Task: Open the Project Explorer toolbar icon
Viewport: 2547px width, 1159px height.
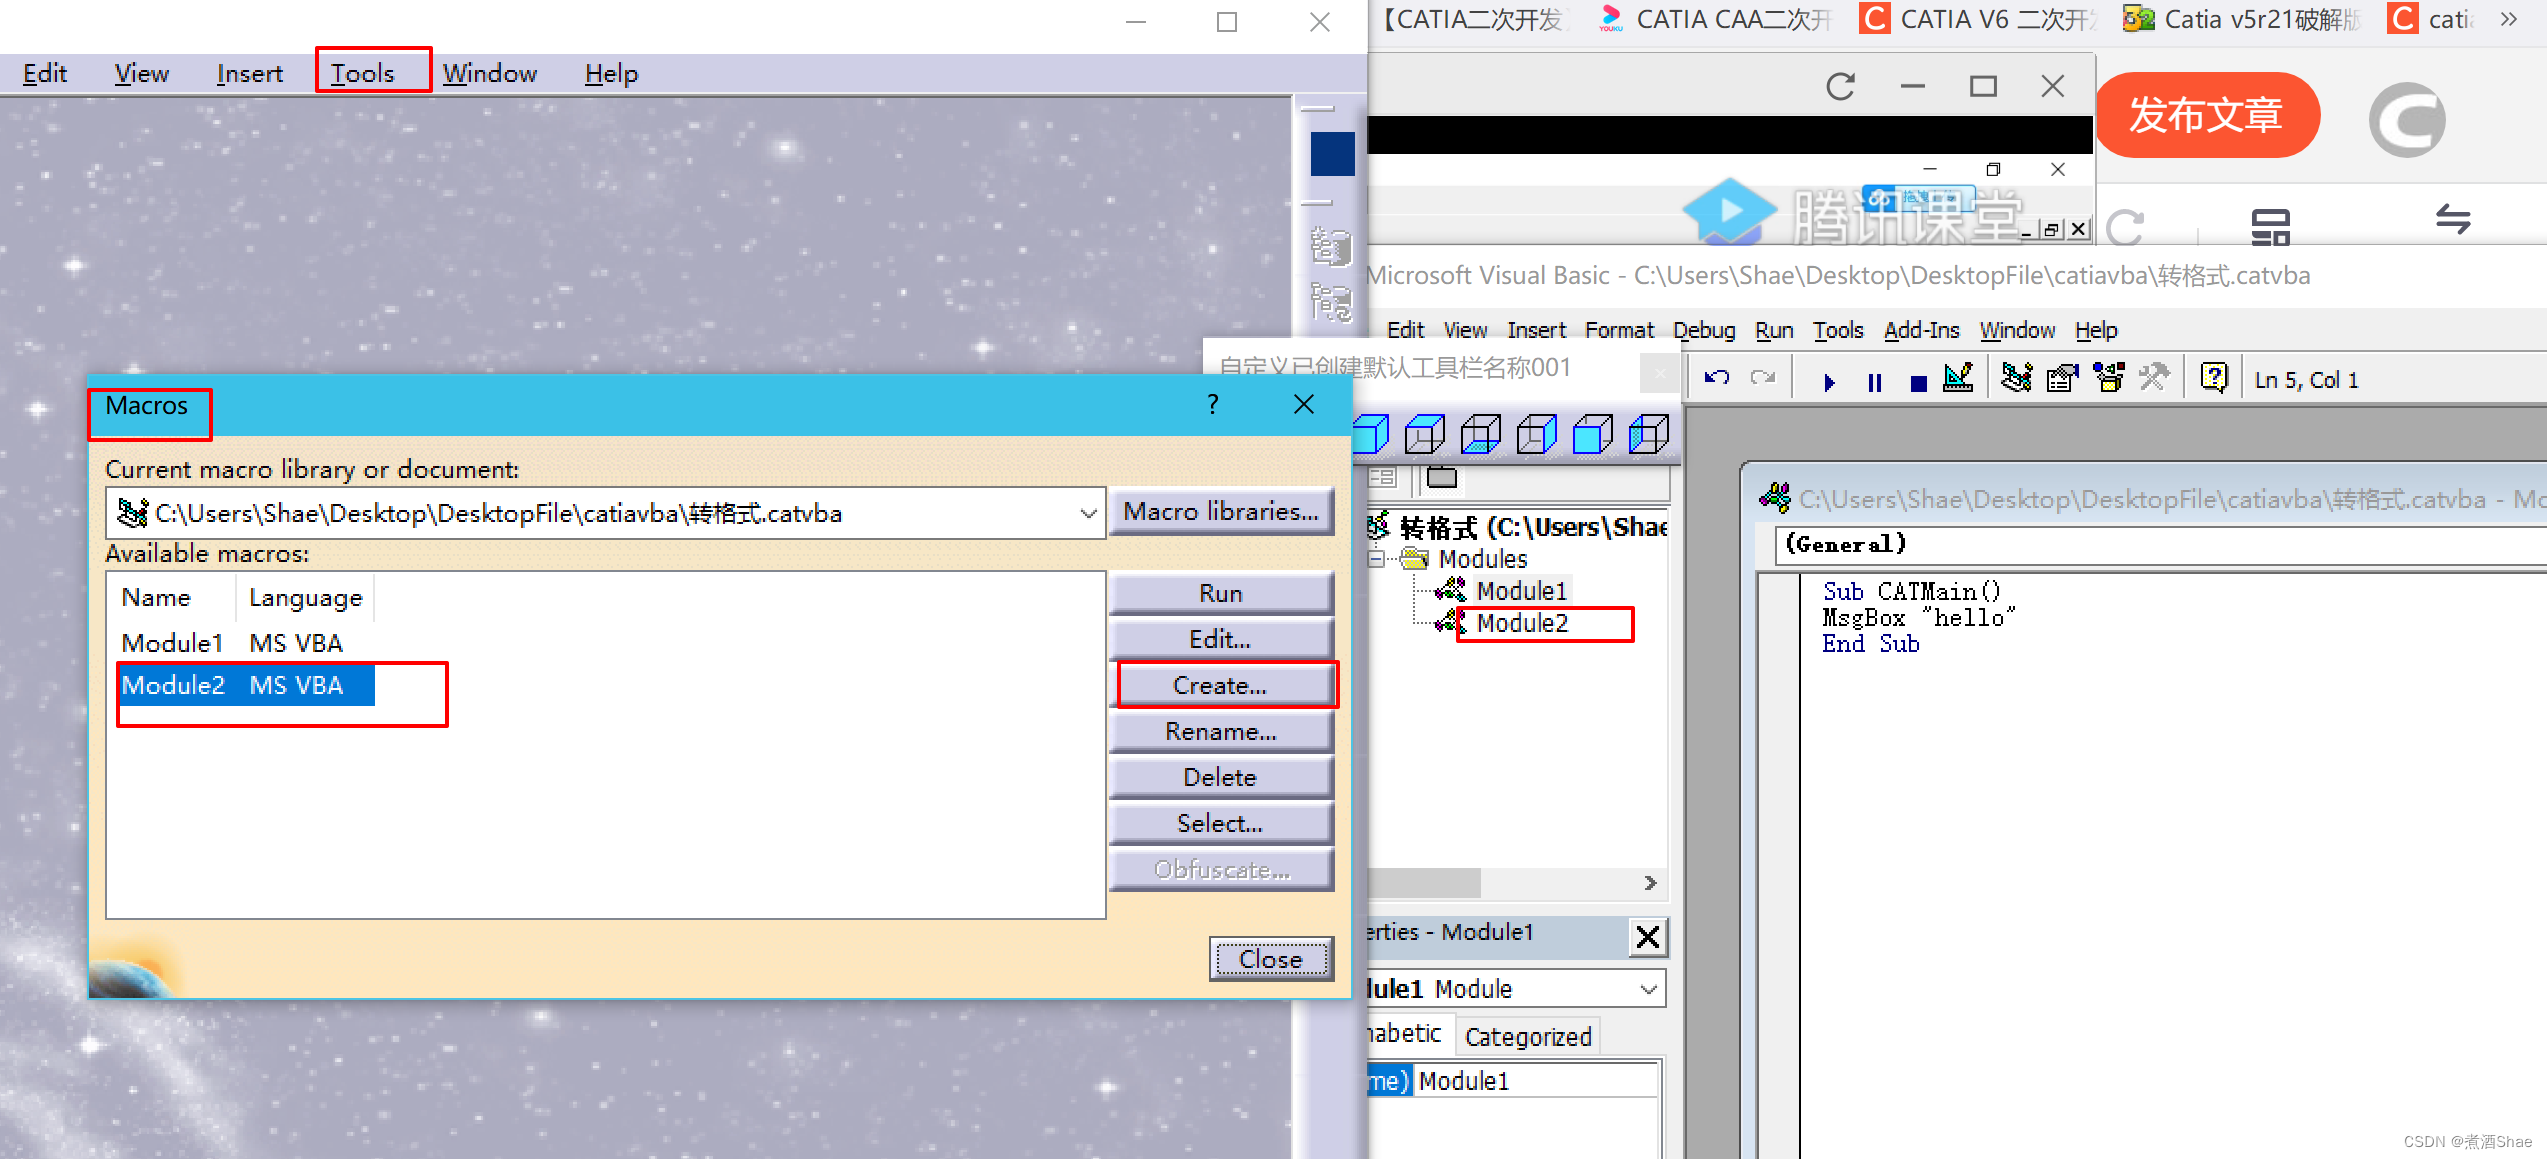Action: (2016, 378)
